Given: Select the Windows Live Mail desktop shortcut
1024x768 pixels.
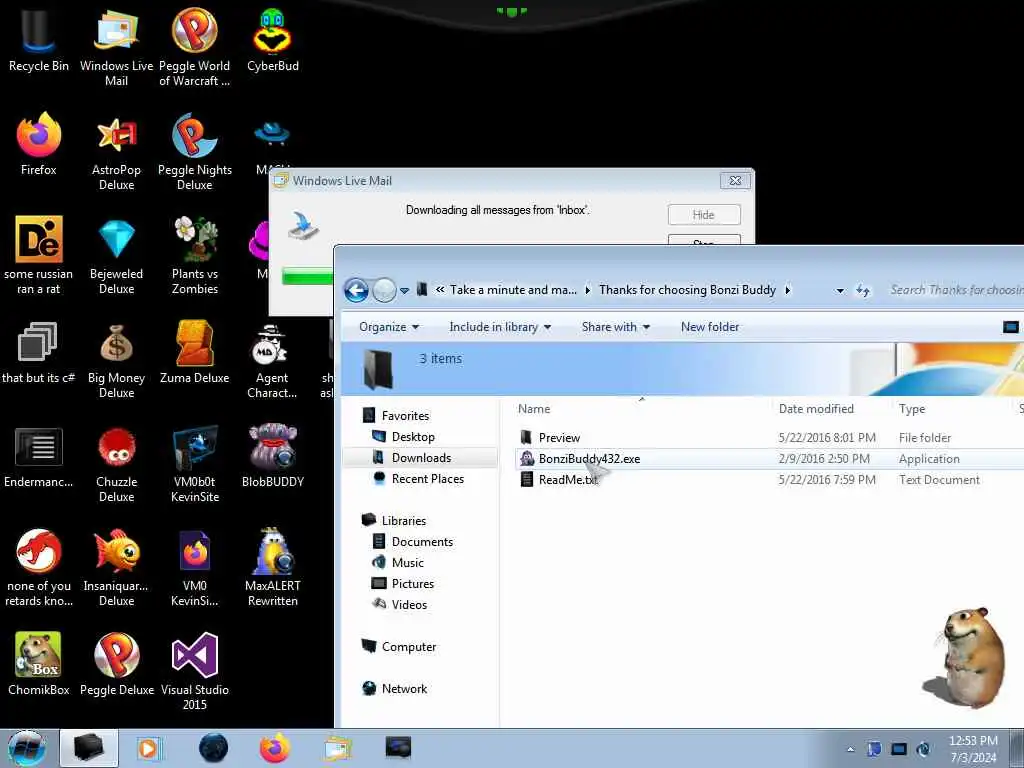Looking at the screenshot, I should pyautogui.click(x=116, y=47).
